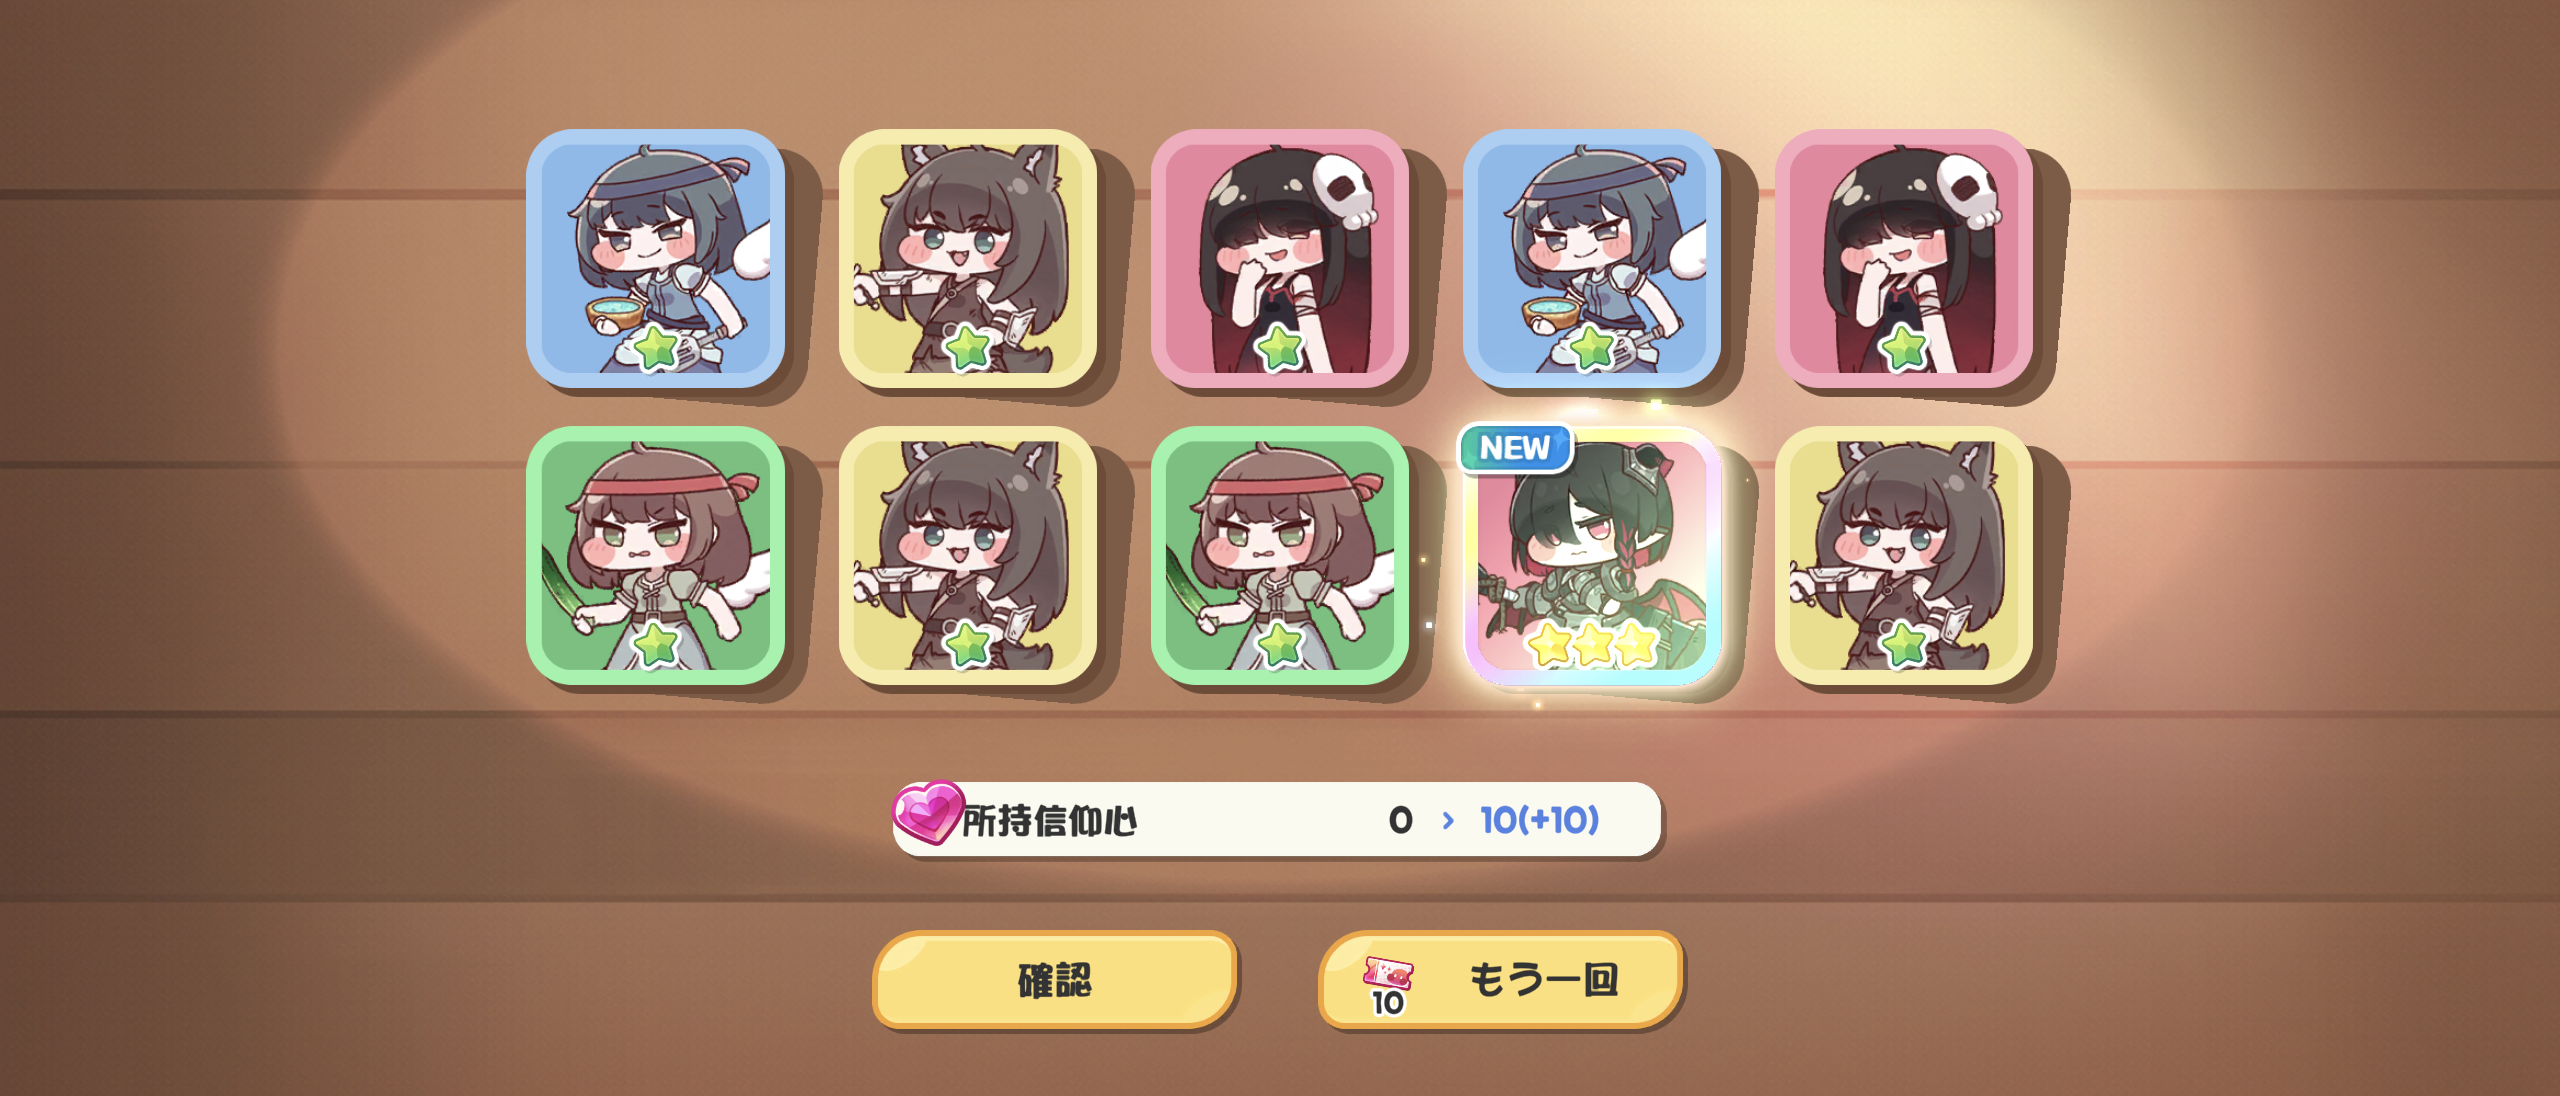2560x1096 pixels.
Task: View the new three-star armored character card
Action: click(1591, 555)
